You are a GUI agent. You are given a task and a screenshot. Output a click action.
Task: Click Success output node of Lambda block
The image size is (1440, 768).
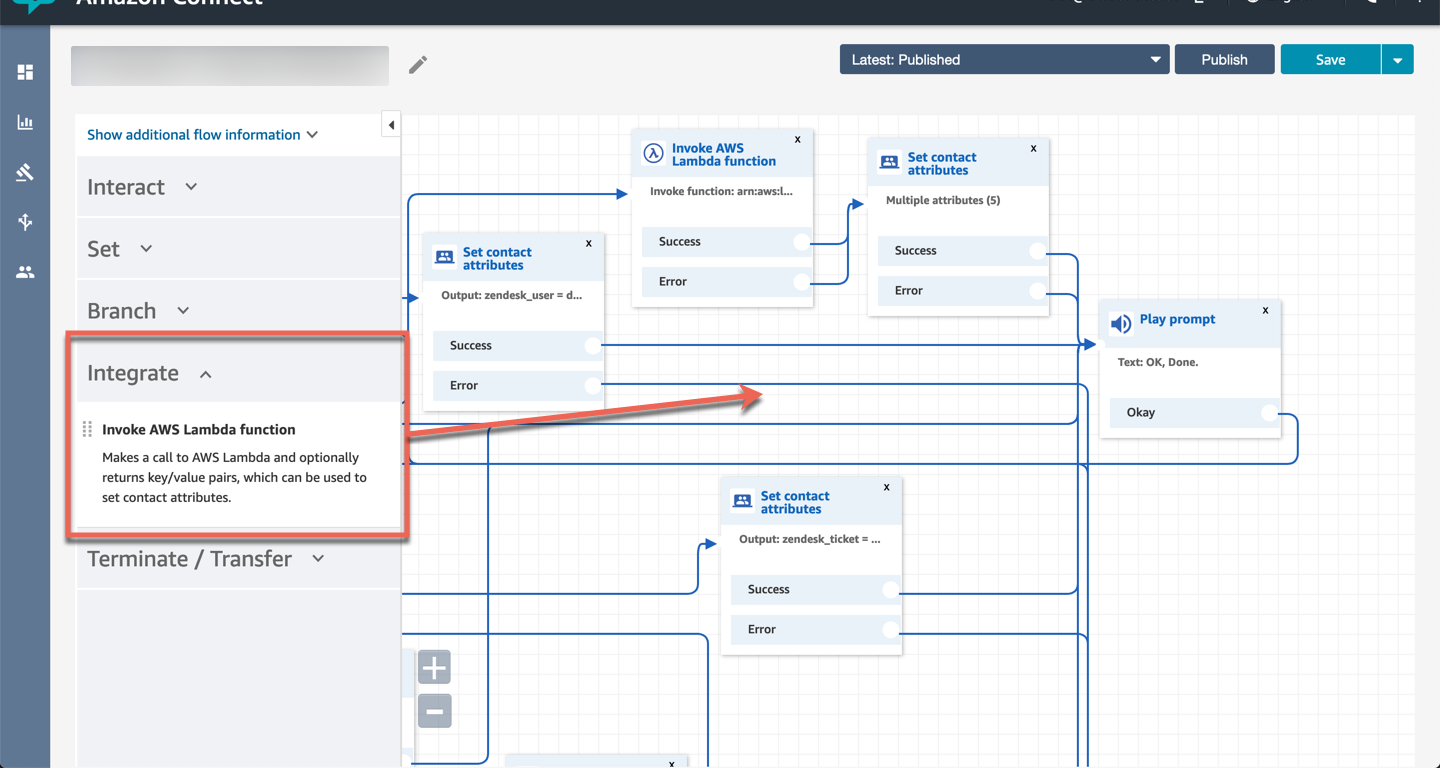[801, 242]
